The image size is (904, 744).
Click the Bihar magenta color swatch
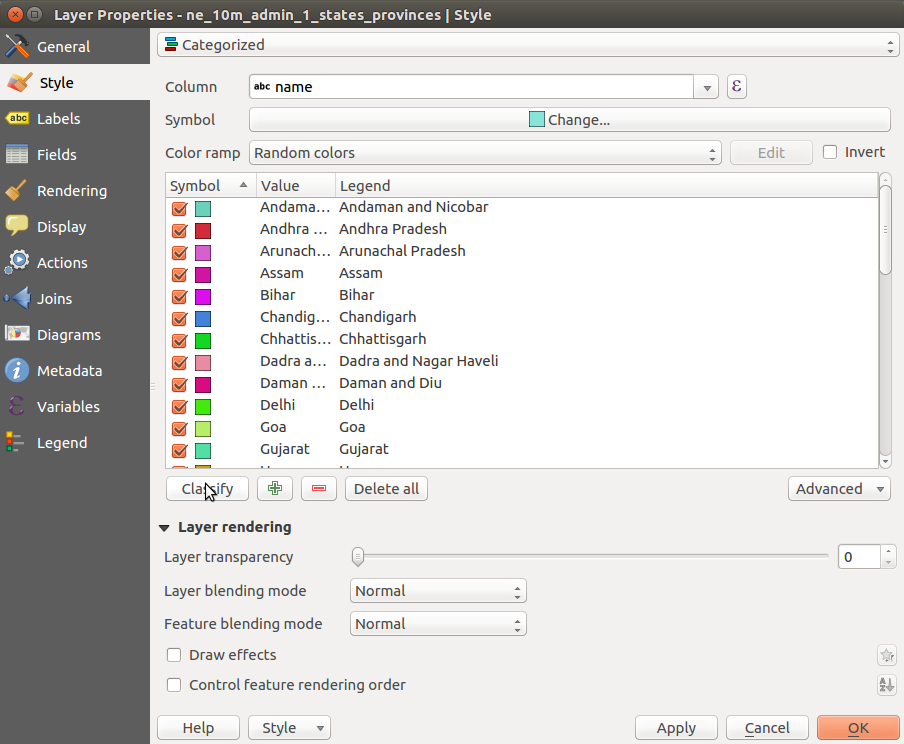(203, 296)
